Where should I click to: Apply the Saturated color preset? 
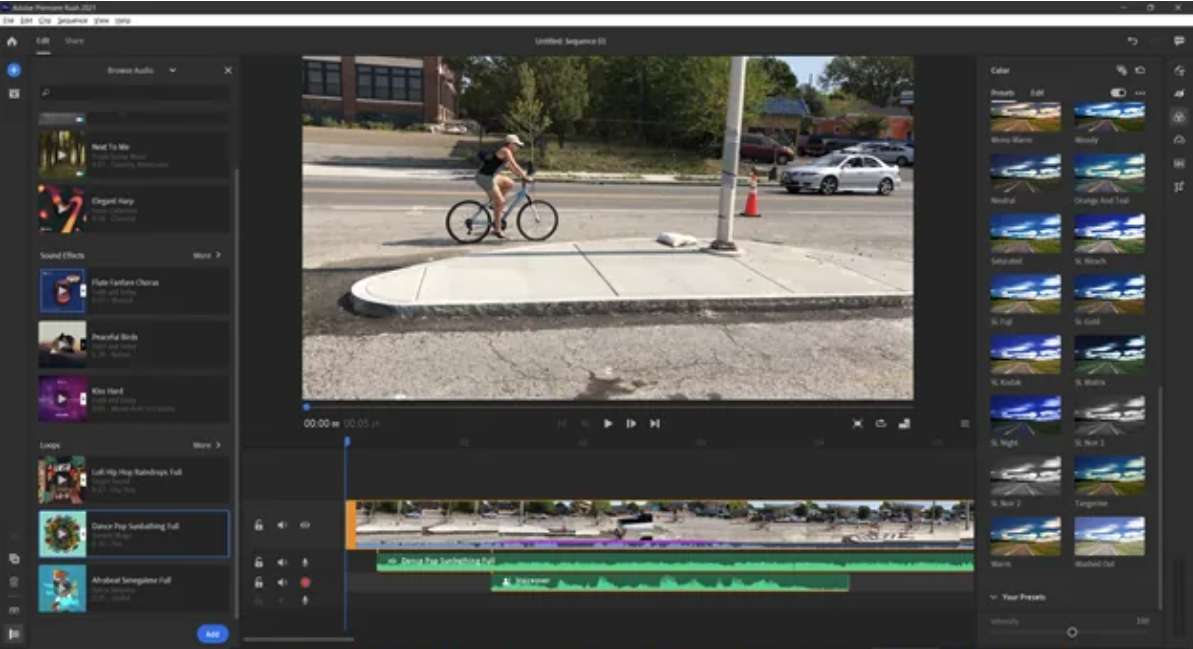(1026, 234)
